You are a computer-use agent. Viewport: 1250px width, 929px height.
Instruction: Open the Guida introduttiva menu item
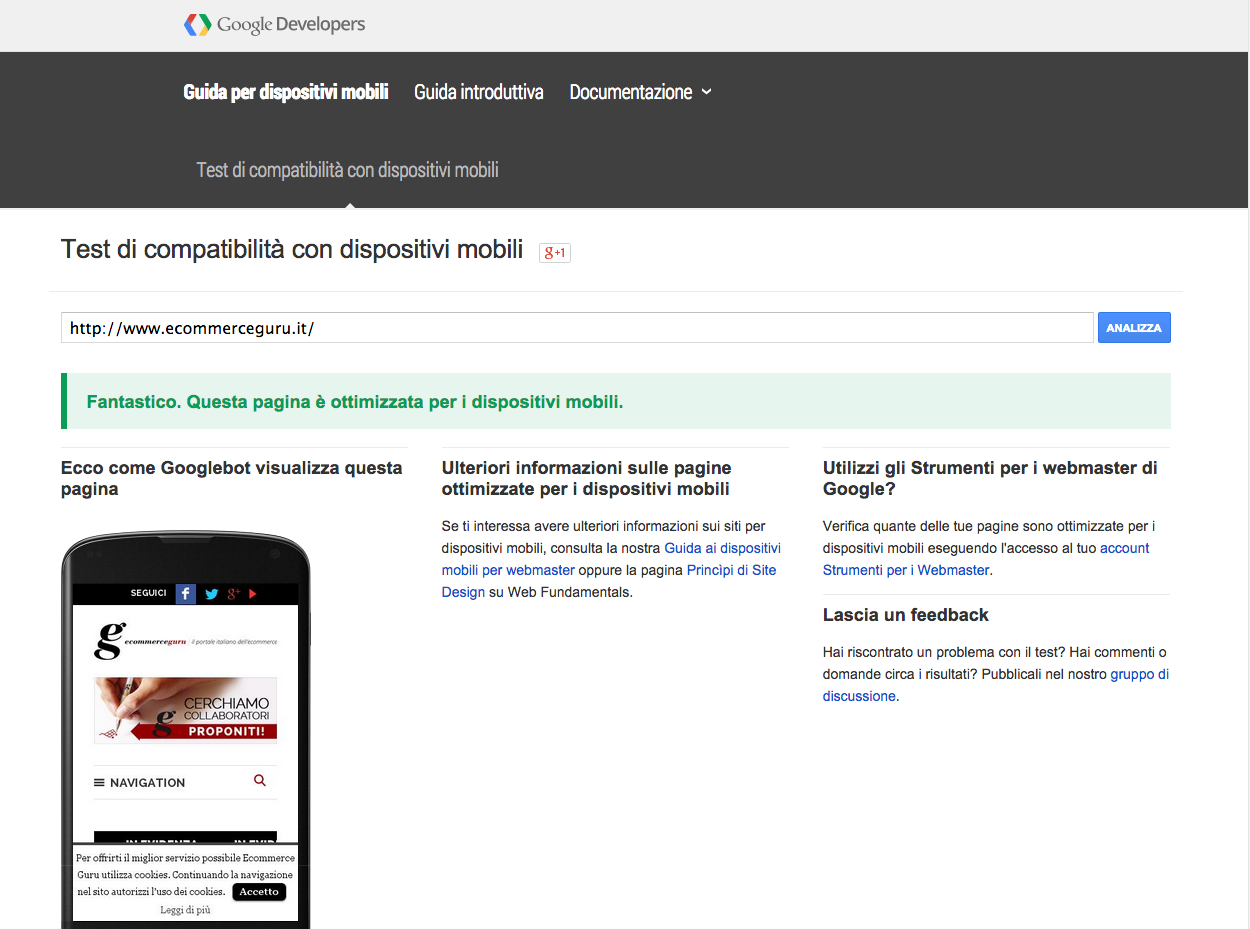pos(479,92)
